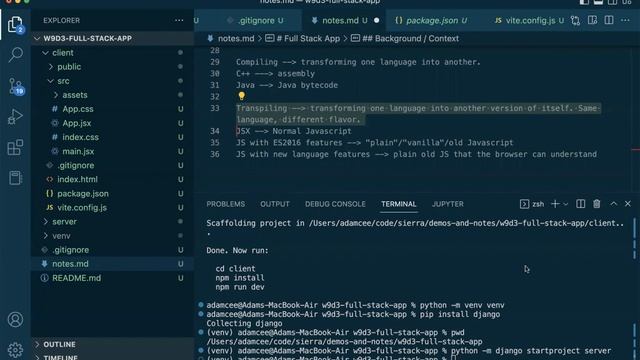Click '## Background / Context' breadcrumb
Image resolution: width=640 pixels, height=360 pixels.
tap(405, 38)
